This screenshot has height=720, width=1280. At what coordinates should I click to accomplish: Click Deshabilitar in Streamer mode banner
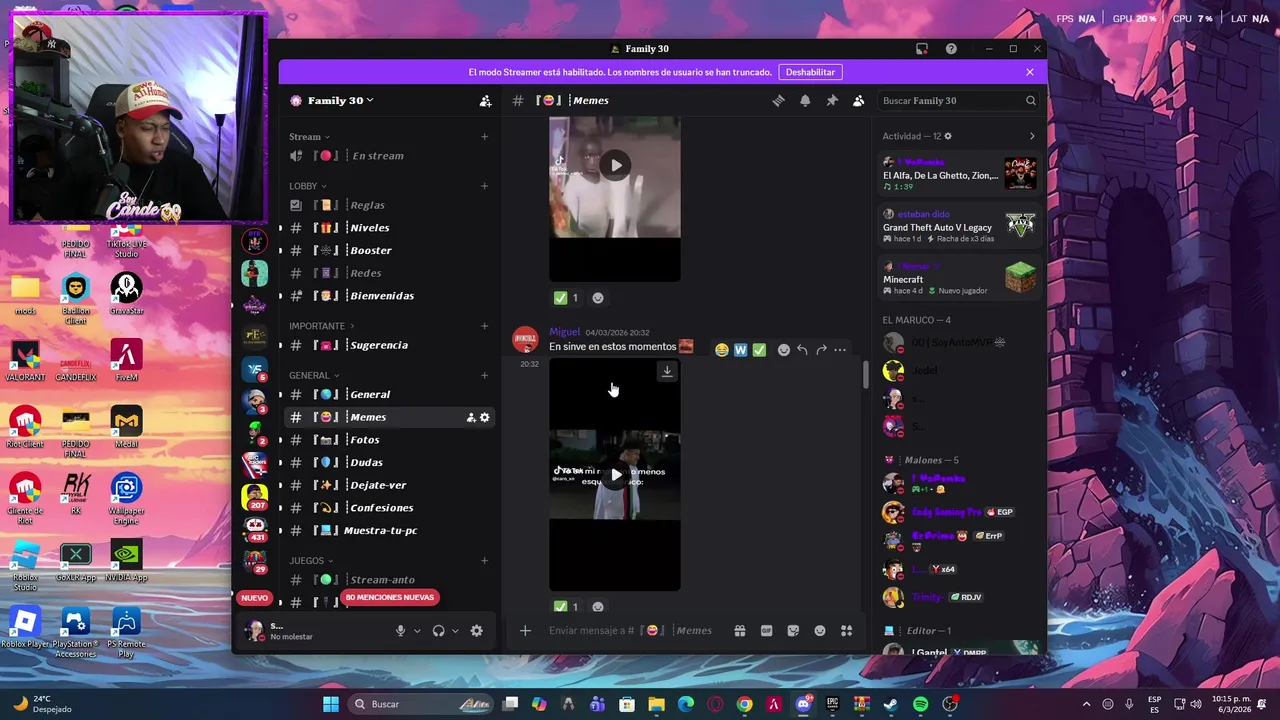pos(810,72)
